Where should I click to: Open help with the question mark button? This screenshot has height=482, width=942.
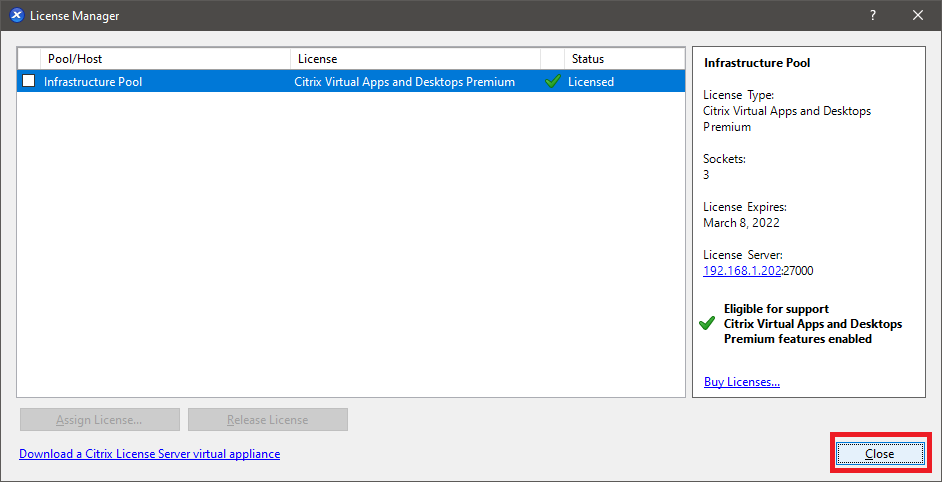872,15
